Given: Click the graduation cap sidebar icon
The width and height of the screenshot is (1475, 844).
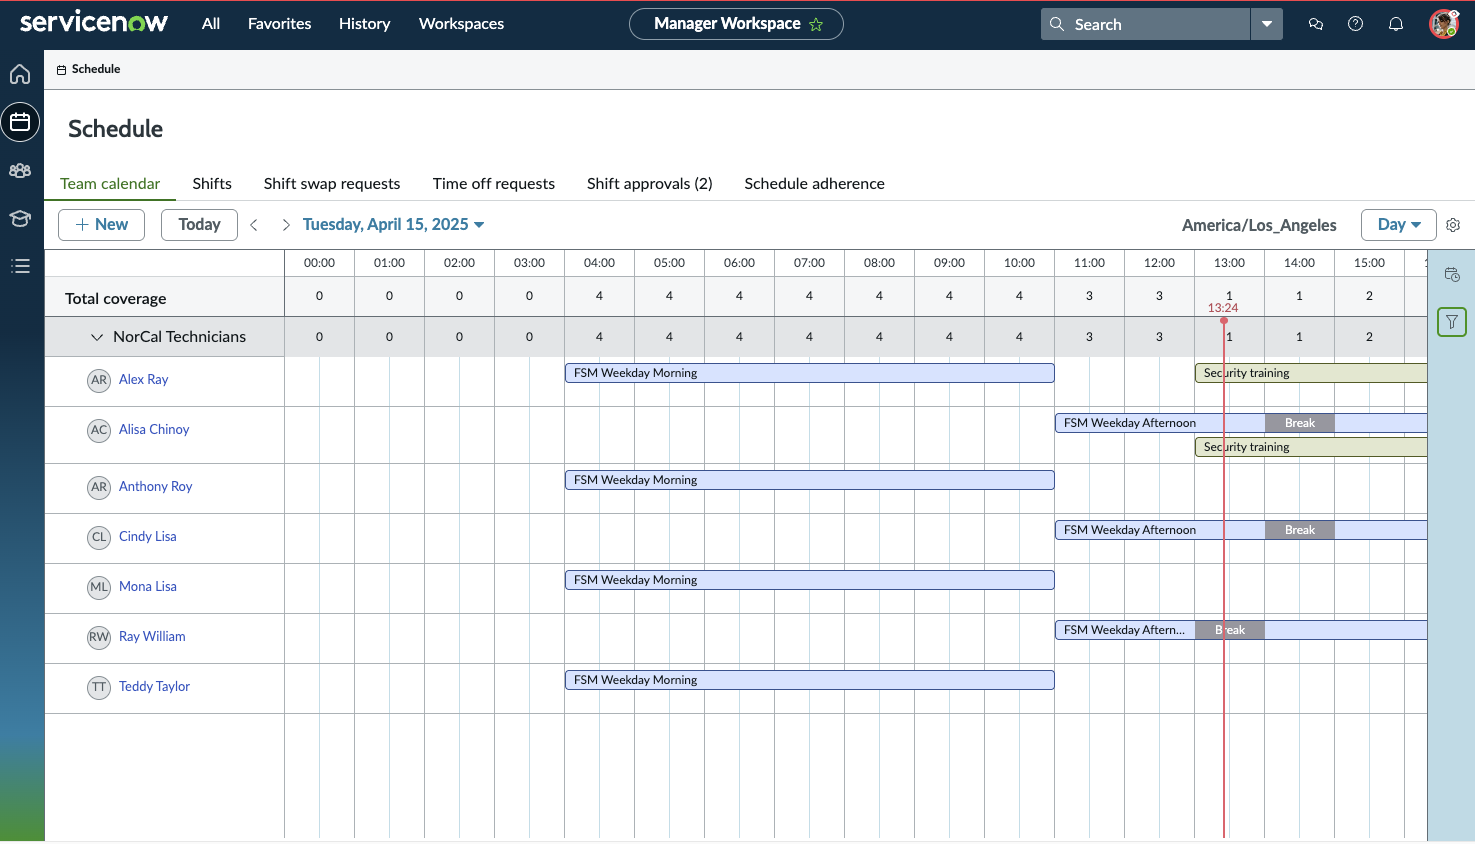Looking at the screenshot, I should click(20, 219).
